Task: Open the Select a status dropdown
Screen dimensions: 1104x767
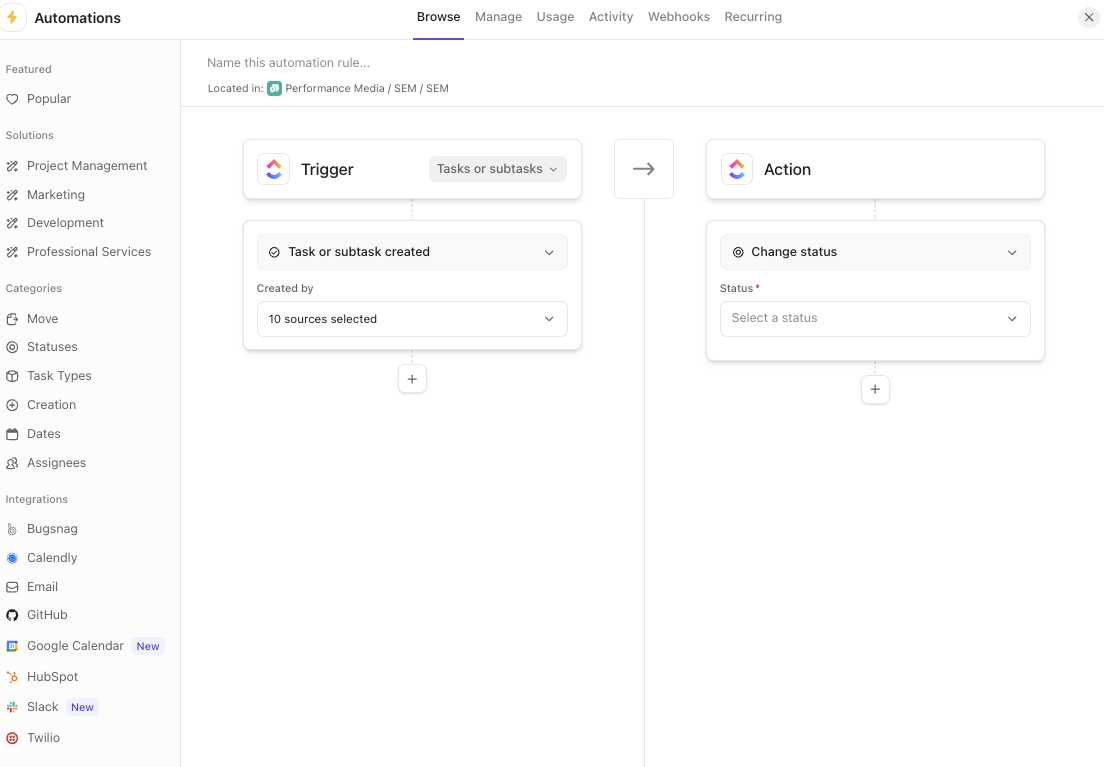Action: coord(875,318)
